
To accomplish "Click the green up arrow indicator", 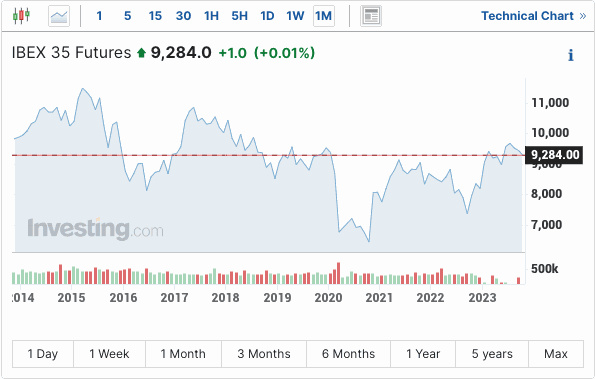I will 142,53.
